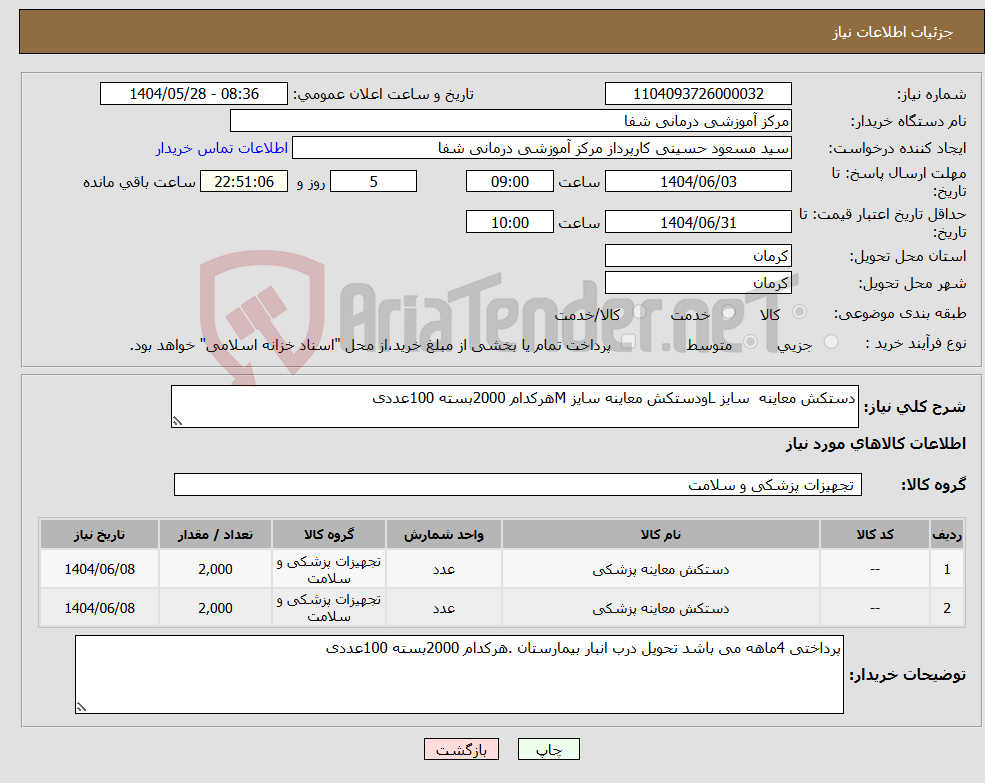Click the resize arrow icon of توضیحات خریدار textarea
Viewport: 985px width, 783px height.
(x=83, y=704)
